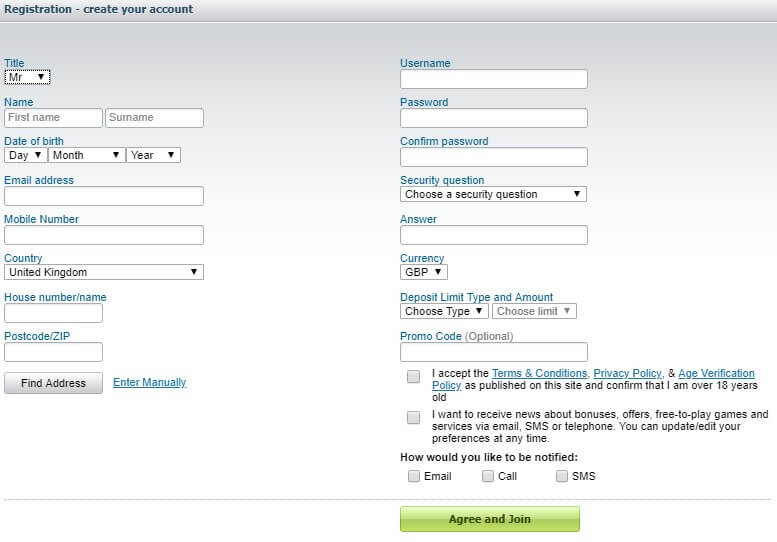The image size is (777, 542).
Task: Expand the Choose Type deposit limit dropdown
Action: 444,311
